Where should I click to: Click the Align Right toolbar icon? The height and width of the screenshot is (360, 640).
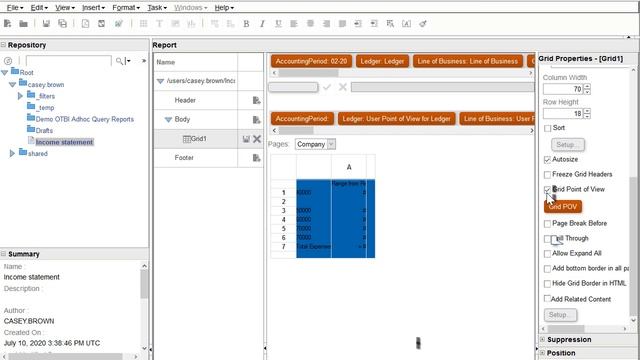coord(326,24)
